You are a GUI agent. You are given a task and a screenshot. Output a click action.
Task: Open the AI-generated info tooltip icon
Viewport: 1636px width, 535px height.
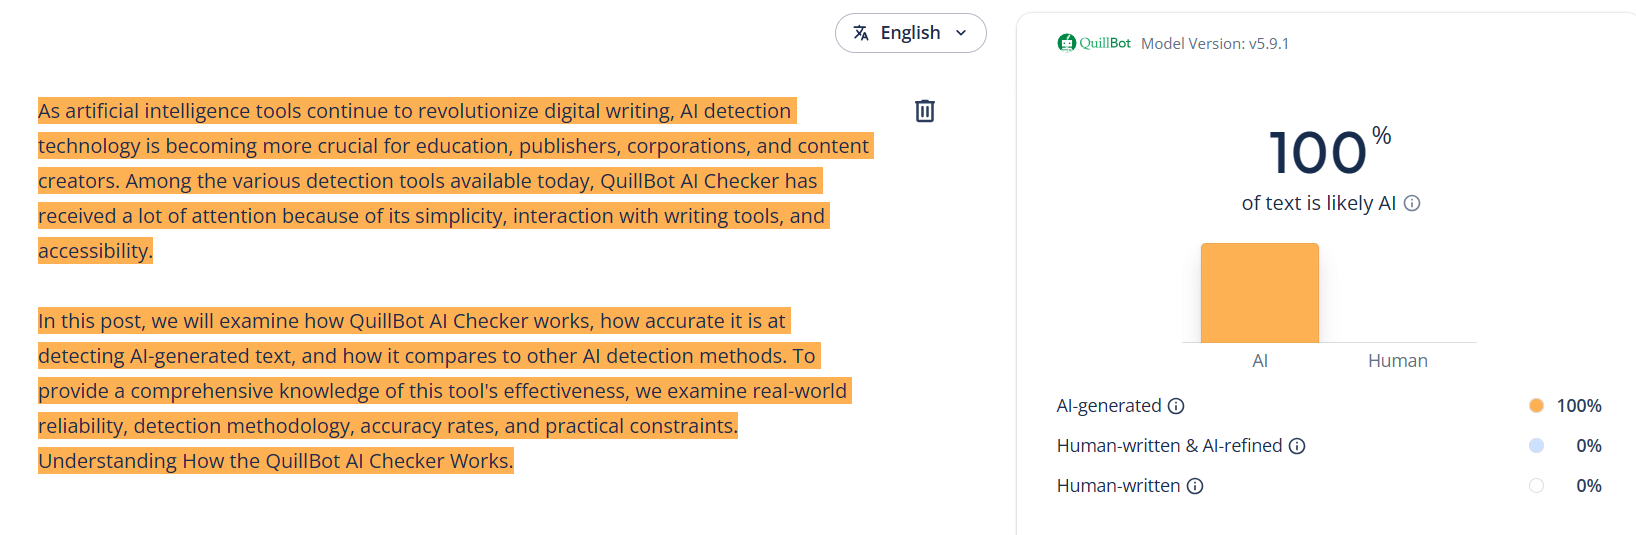[1176, 406]
